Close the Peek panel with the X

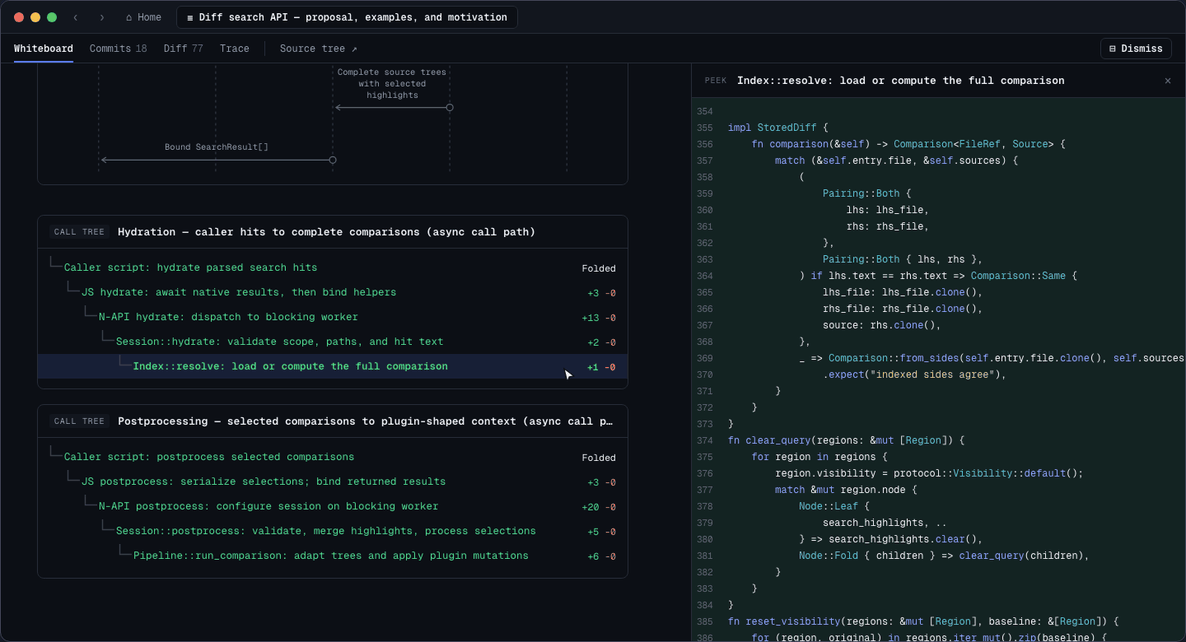pyautogui.click(x=1168, y=81)
